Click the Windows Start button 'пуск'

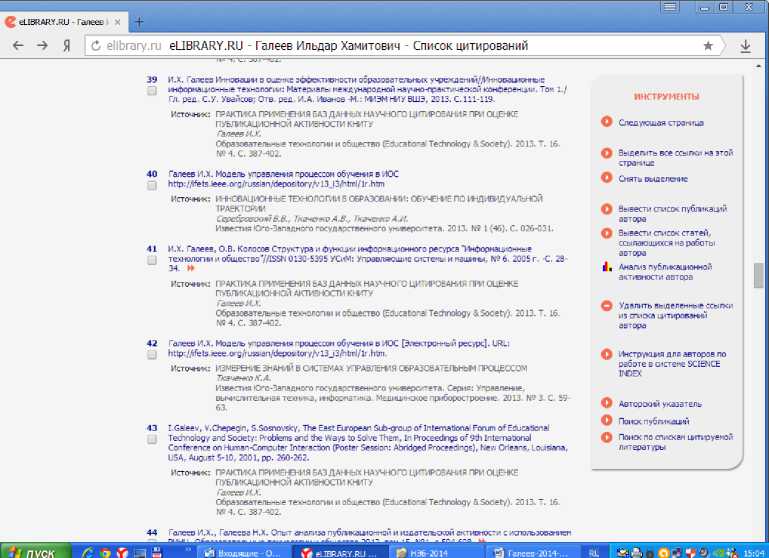(34, 550)
